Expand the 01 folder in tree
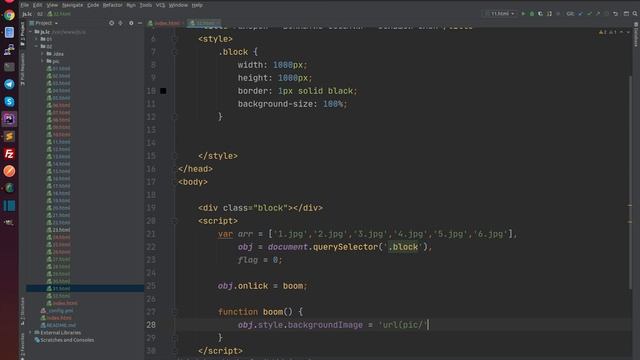This screenshot has height=360, width=640. 36,39
